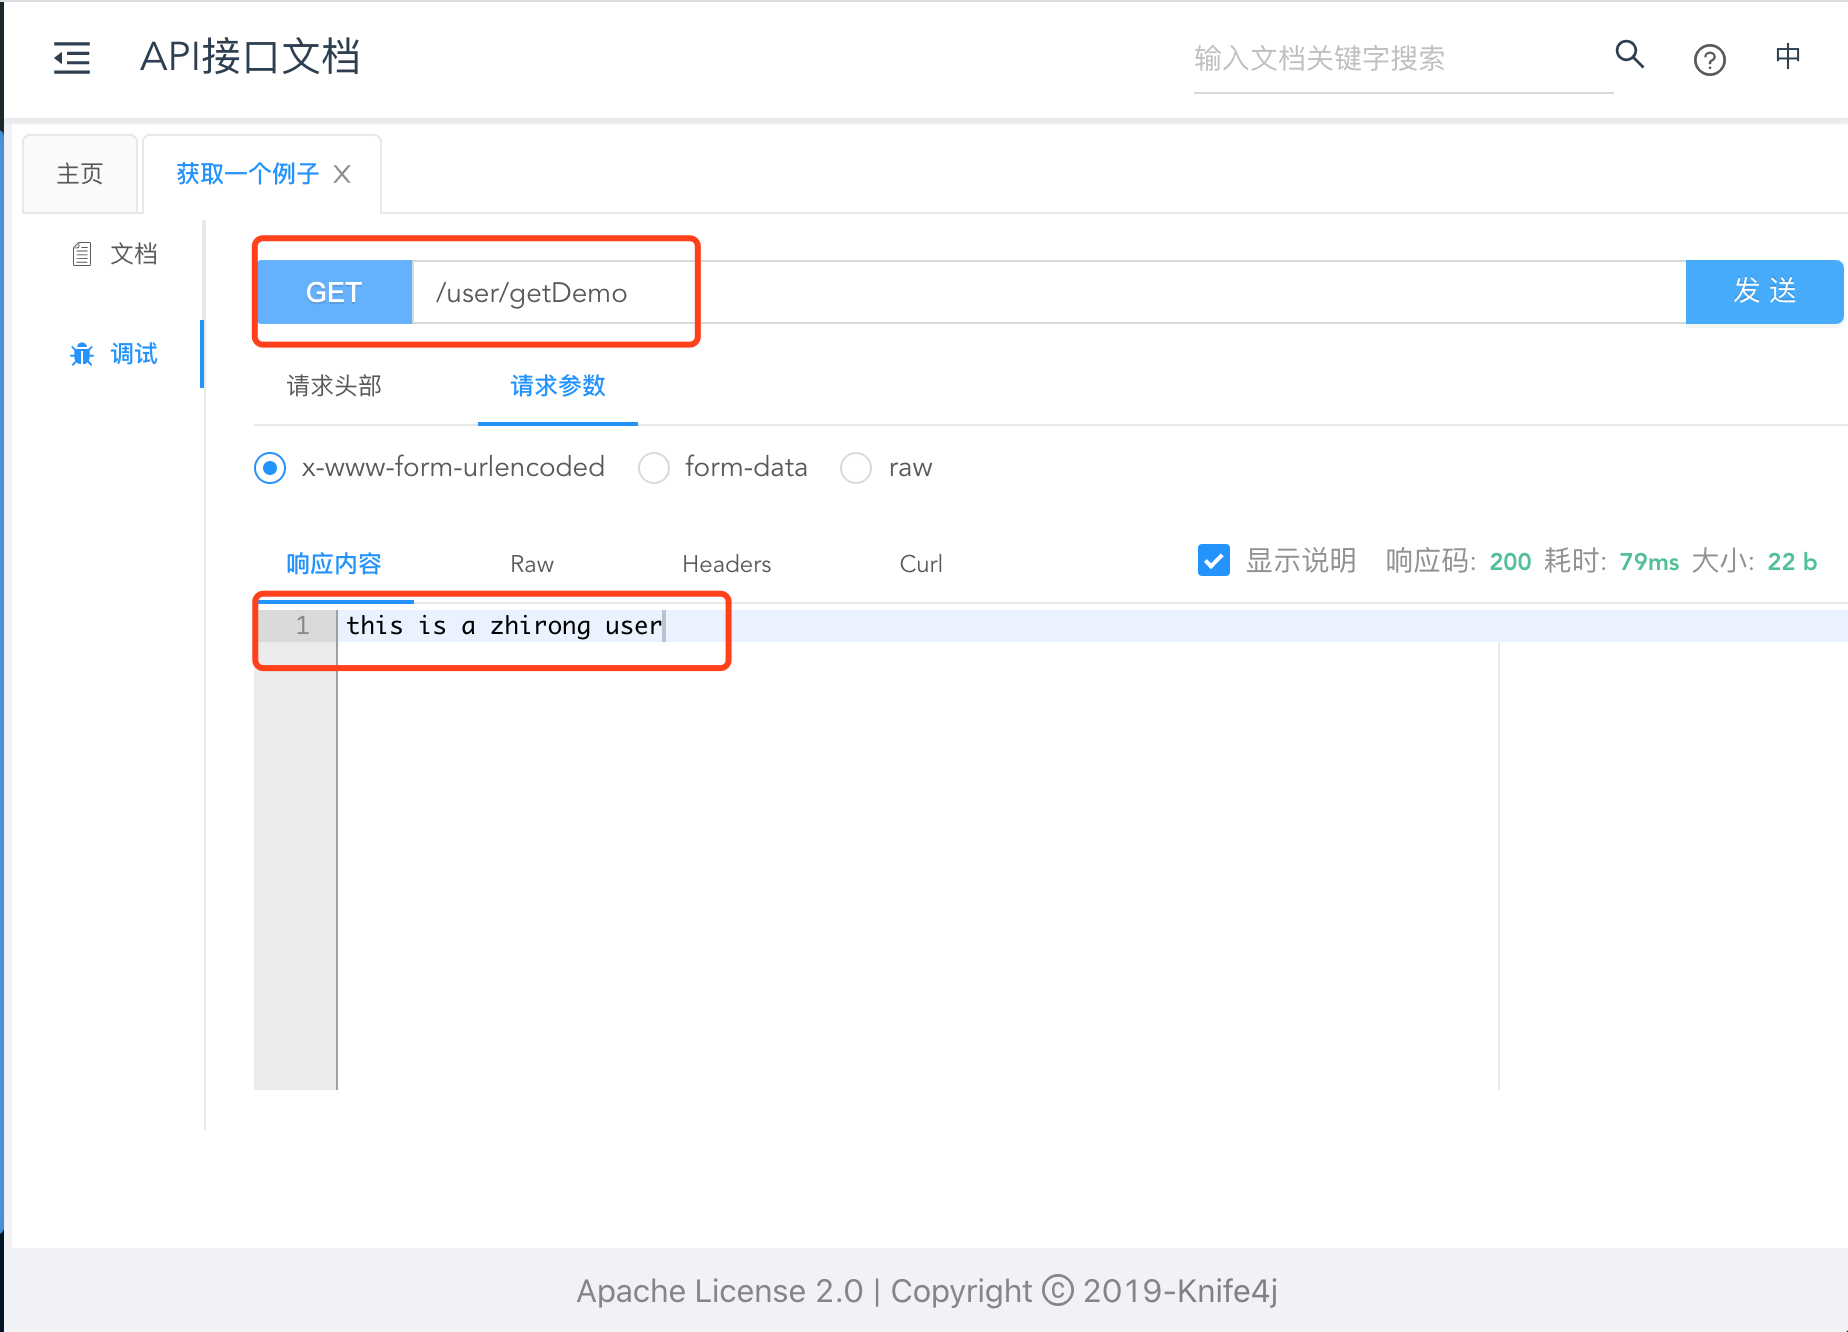Open the Headers response tab

(726, 564)
